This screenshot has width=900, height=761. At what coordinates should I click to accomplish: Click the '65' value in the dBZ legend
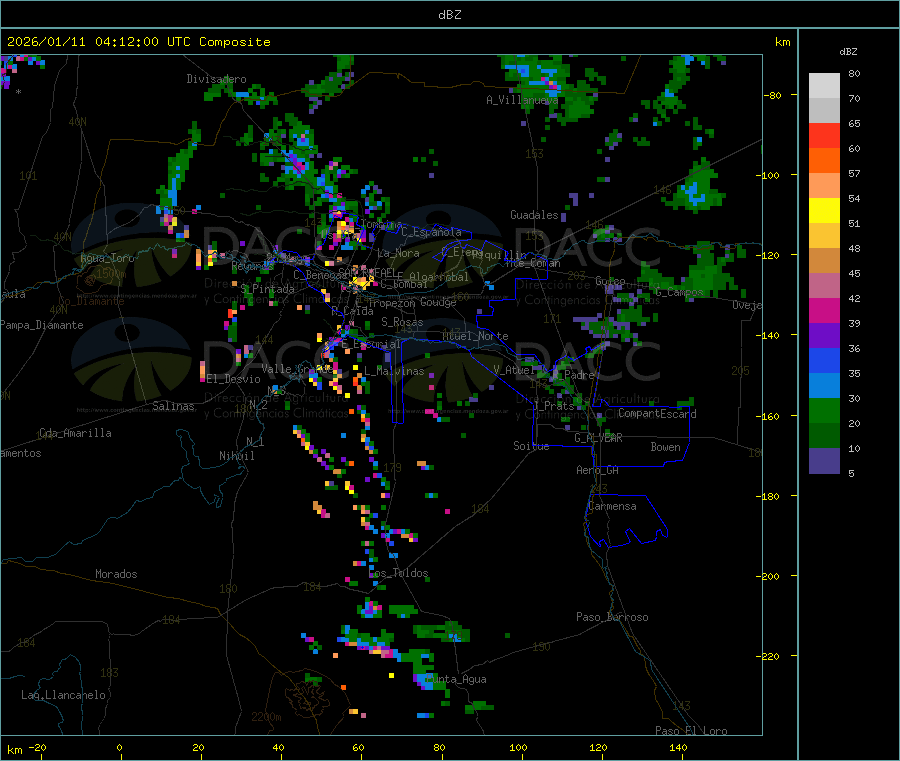[854, 124]
